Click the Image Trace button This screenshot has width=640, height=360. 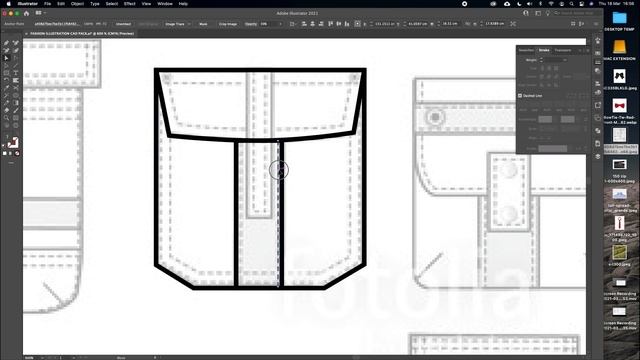pyautogui.click(x=175, y=24)
